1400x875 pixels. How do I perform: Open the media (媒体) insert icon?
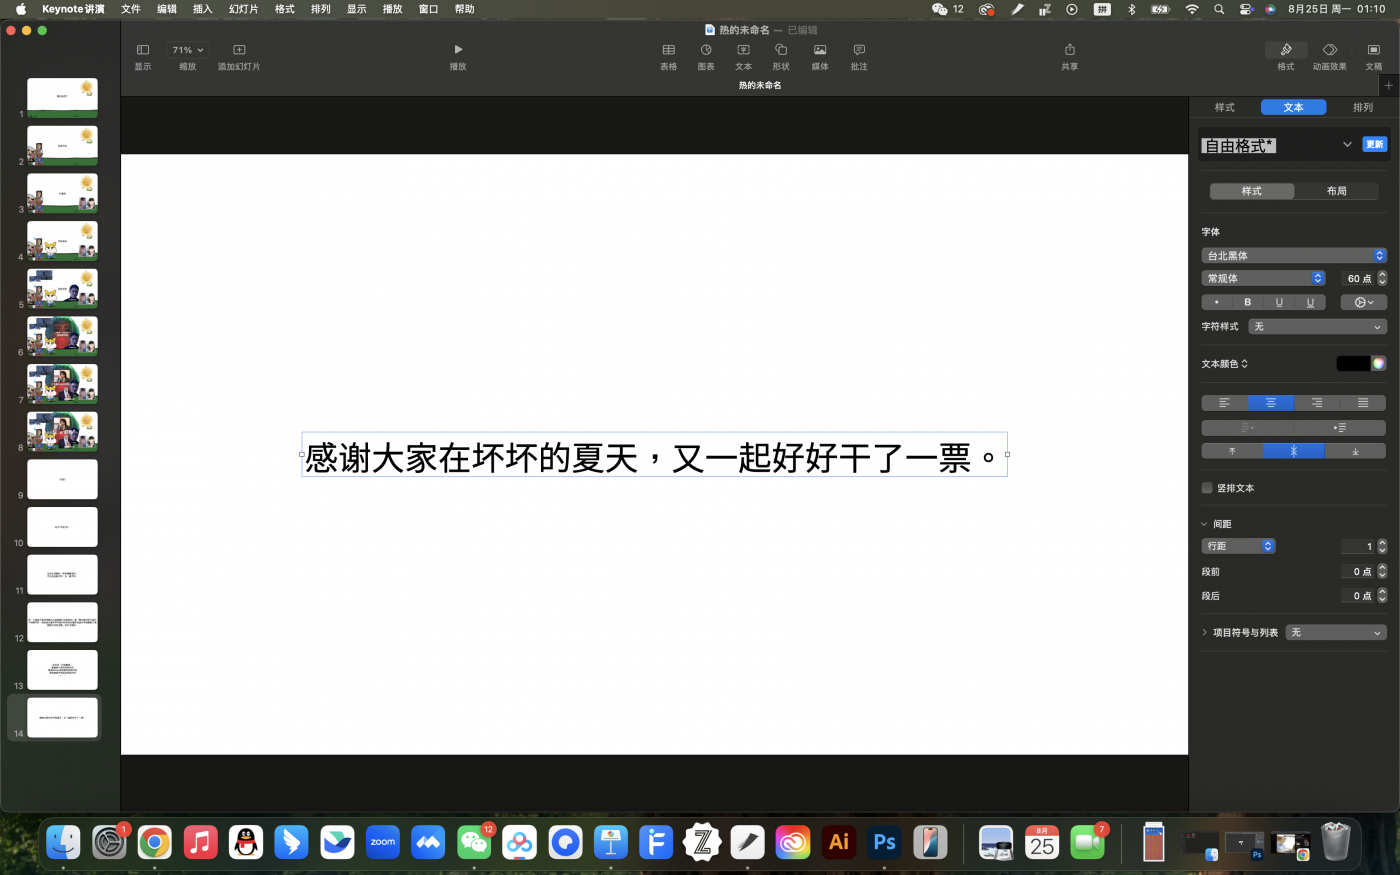(820, 50)
